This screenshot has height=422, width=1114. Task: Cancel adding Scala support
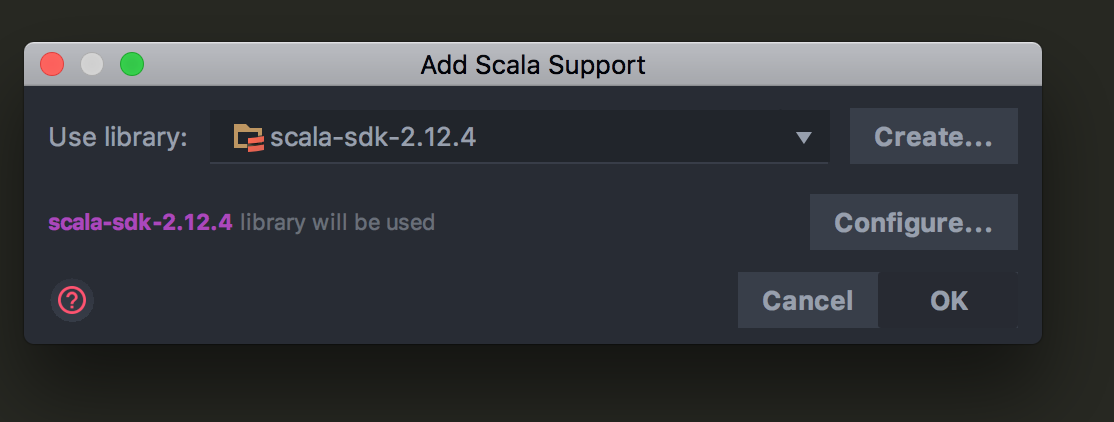[807, 300]
